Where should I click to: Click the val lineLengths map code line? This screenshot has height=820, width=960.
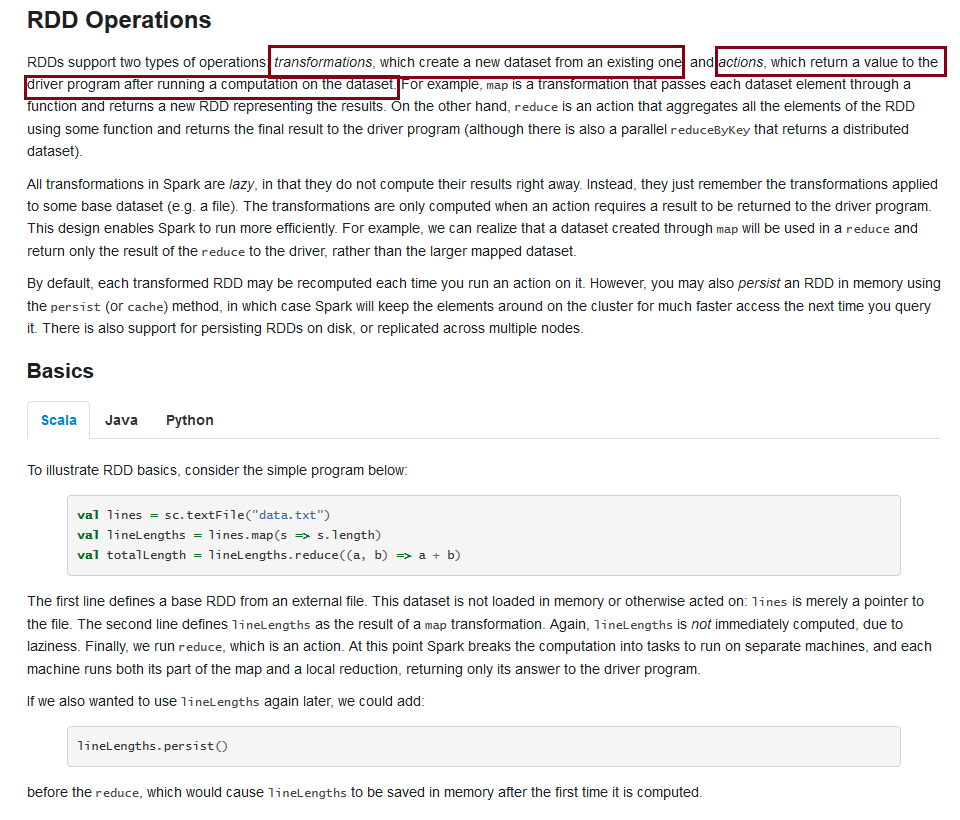[x=229, y=535]
